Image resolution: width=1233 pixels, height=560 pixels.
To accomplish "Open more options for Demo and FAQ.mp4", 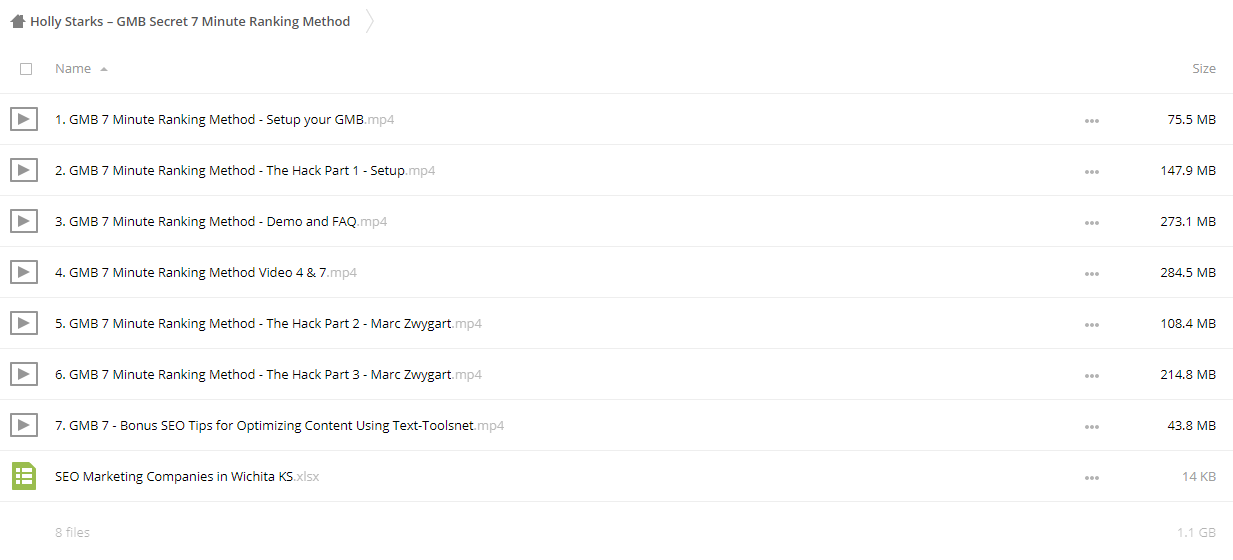I will tap(1091, 222).
